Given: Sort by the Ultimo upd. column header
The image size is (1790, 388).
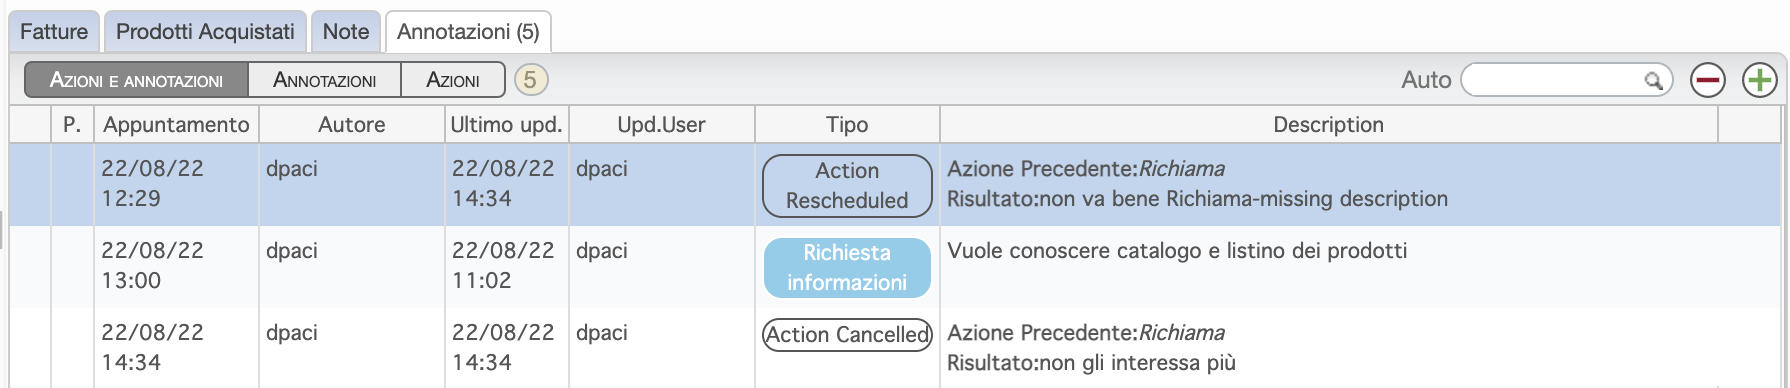Looking at the screenshot, I should 506,124.
